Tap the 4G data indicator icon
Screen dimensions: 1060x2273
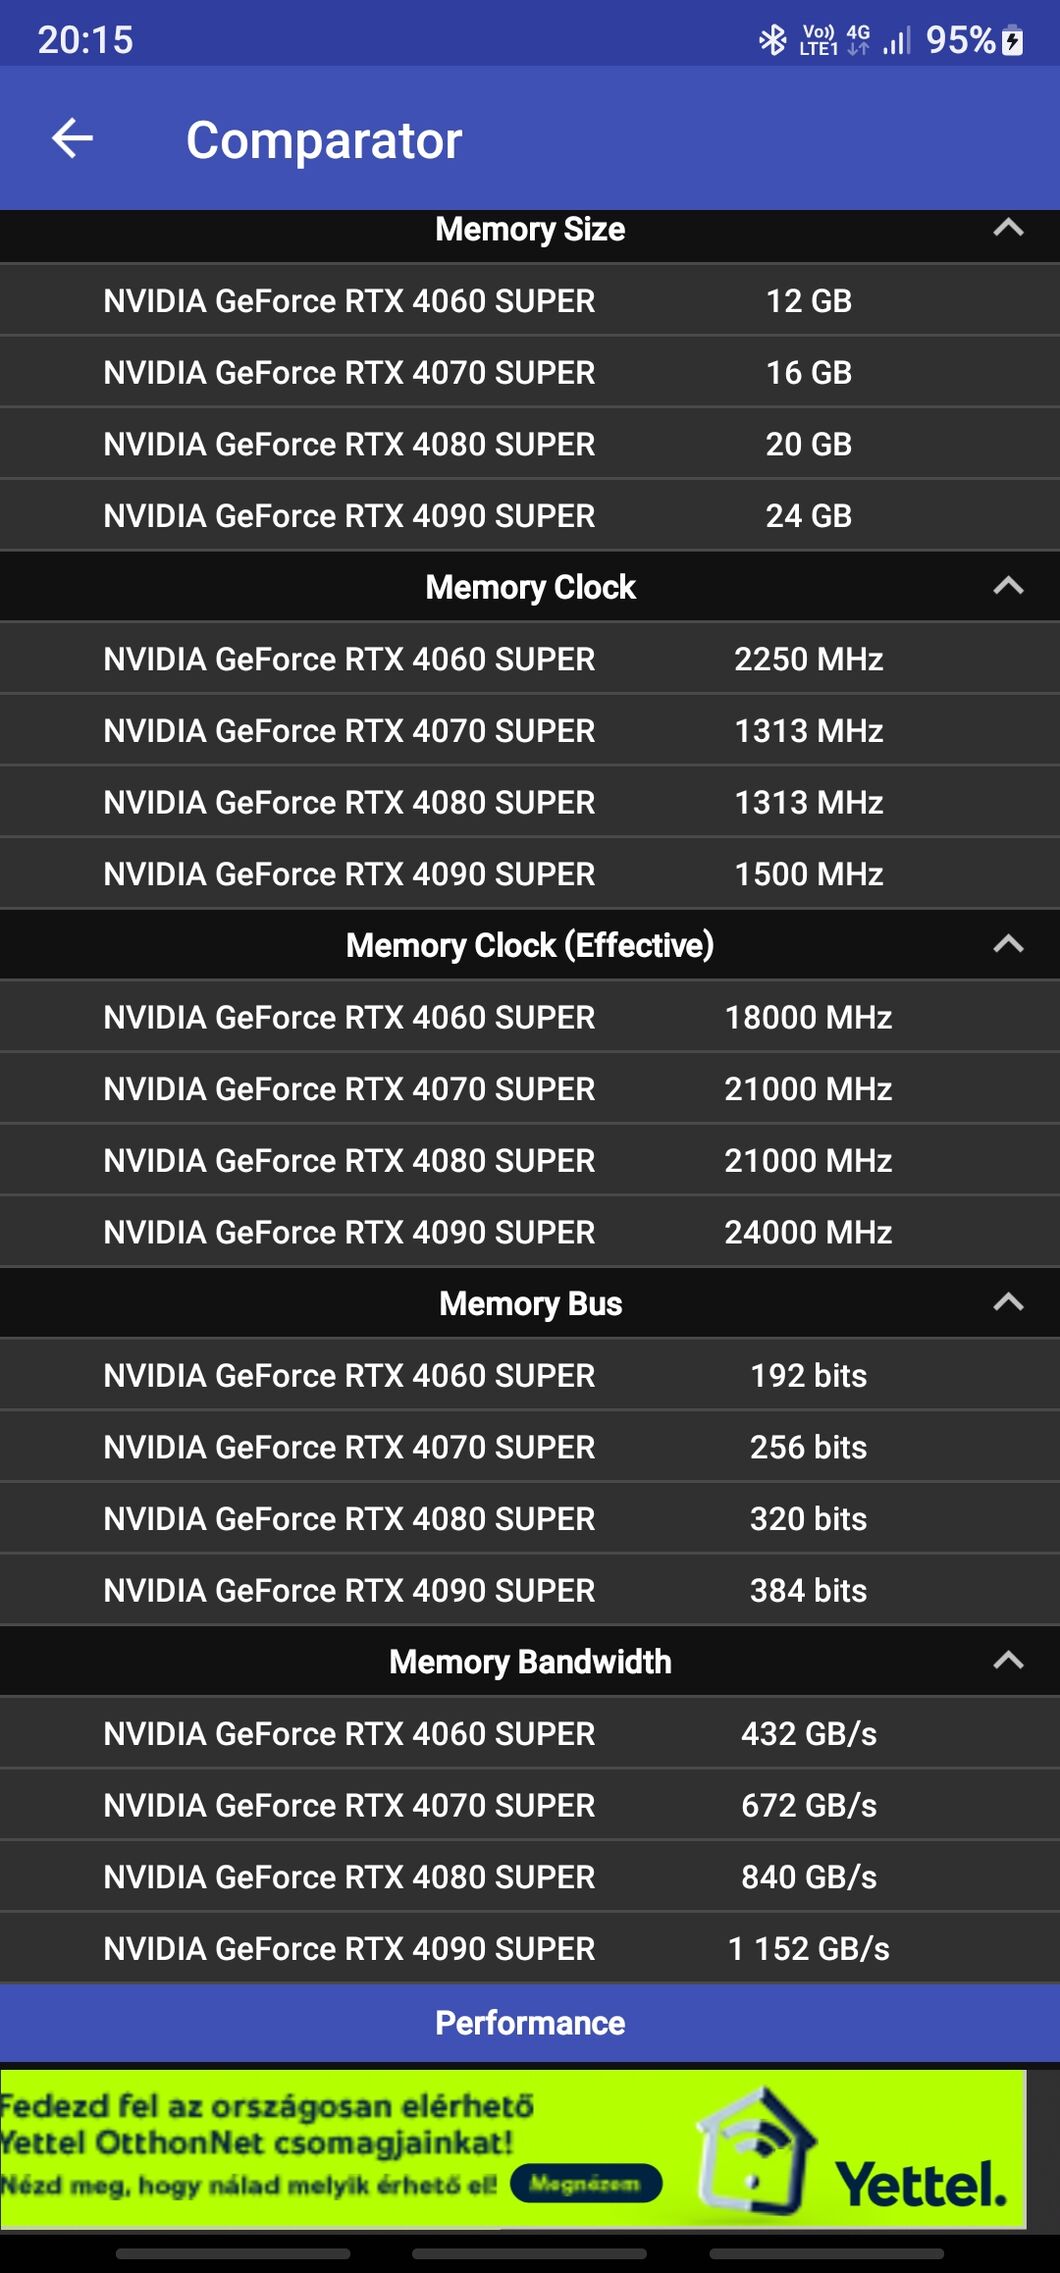[858, 40]
